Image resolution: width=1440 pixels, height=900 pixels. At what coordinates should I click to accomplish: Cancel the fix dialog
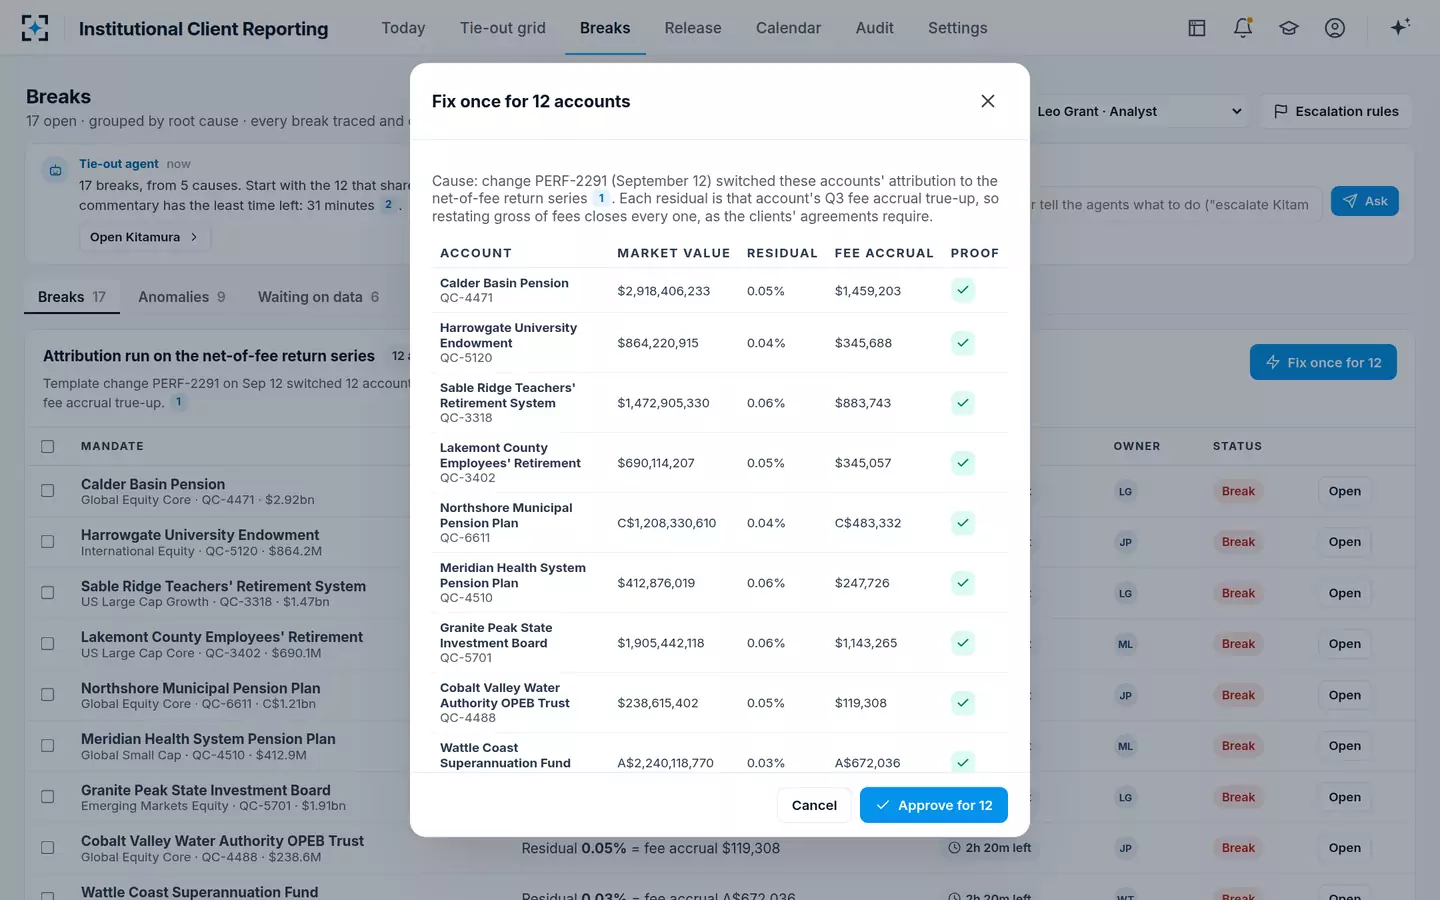click(814, 805)
